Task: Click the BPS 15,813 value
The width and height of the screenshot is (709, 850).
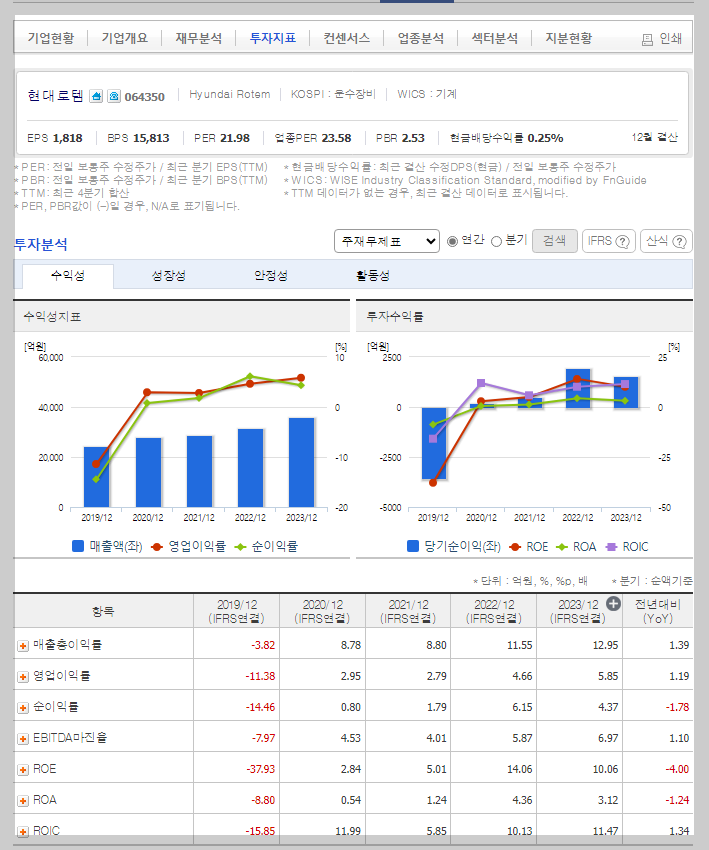Action: tap(151, 138)
